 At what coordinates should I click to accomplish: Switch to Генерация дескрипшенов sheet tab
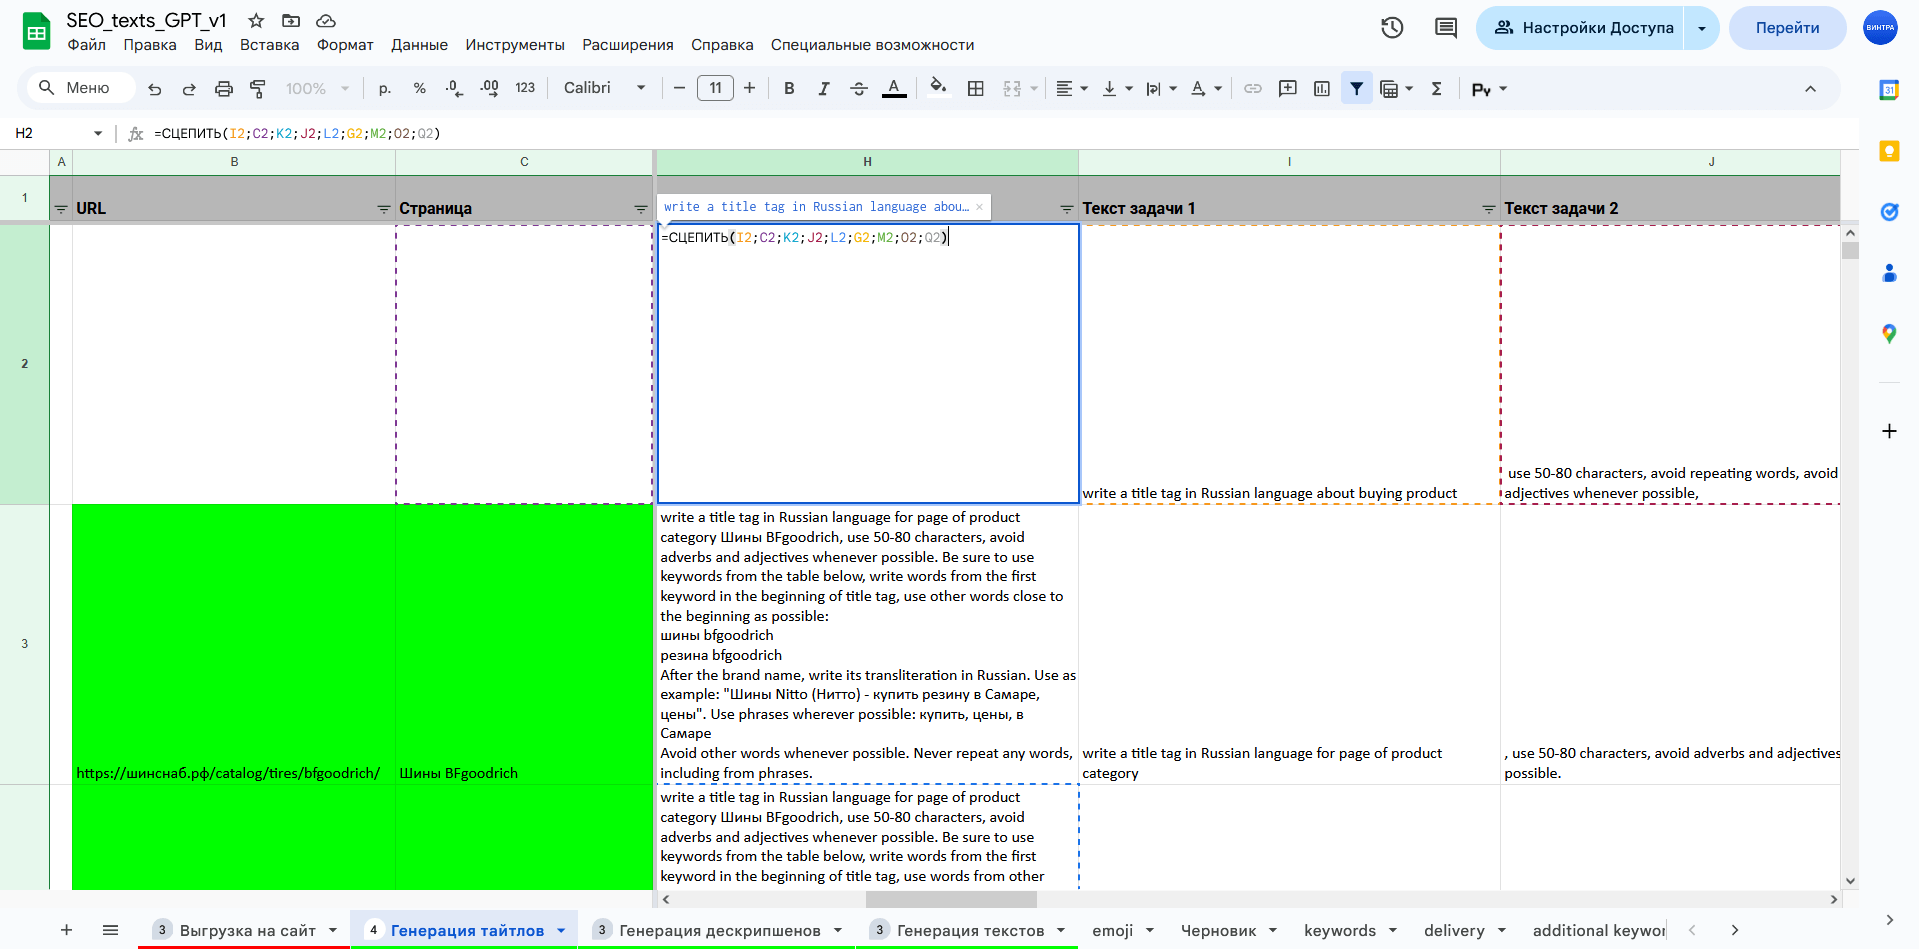(x=719, y=930)
